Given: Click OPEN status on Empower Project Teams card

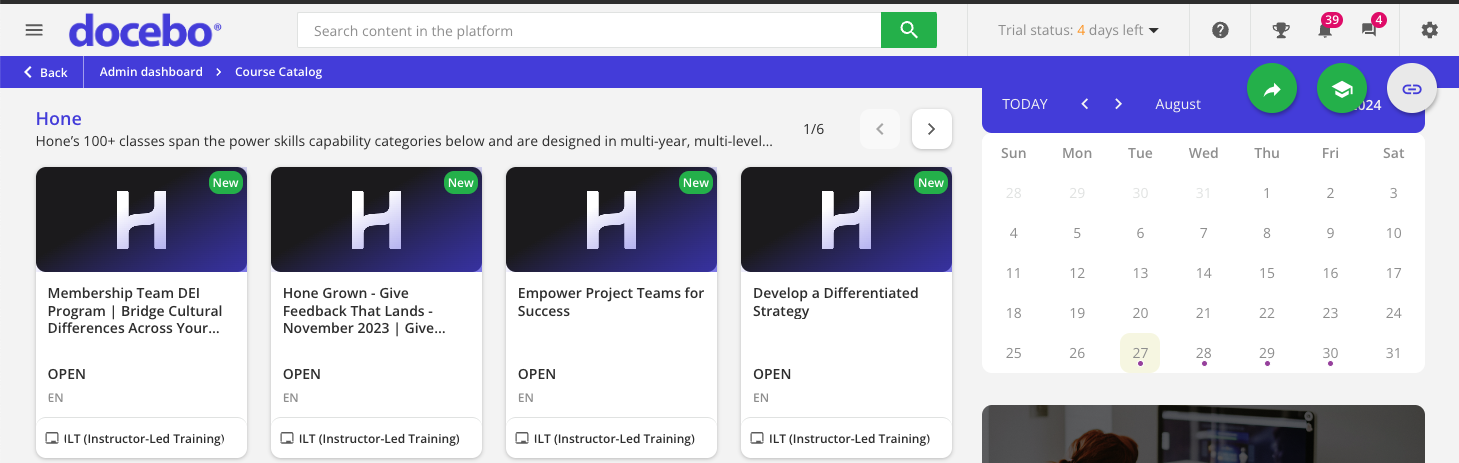Looking at the screenshot, I should tap(537, 374).
